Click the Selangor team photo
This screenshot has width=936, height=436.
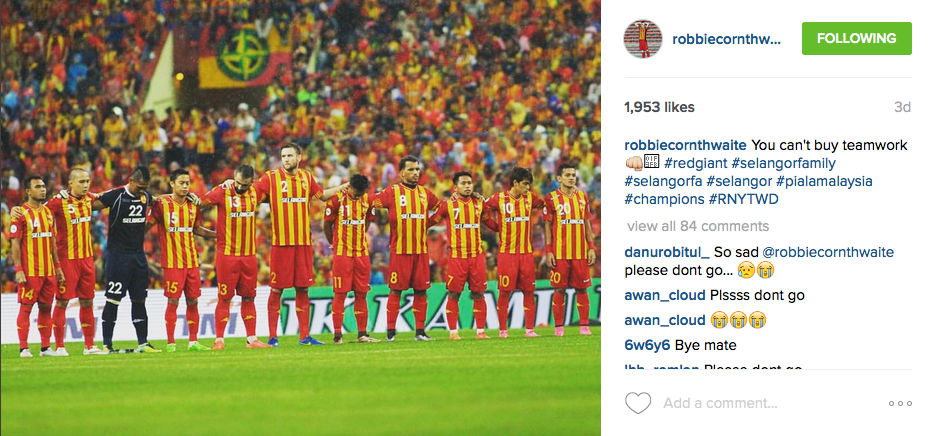point(300,218)
